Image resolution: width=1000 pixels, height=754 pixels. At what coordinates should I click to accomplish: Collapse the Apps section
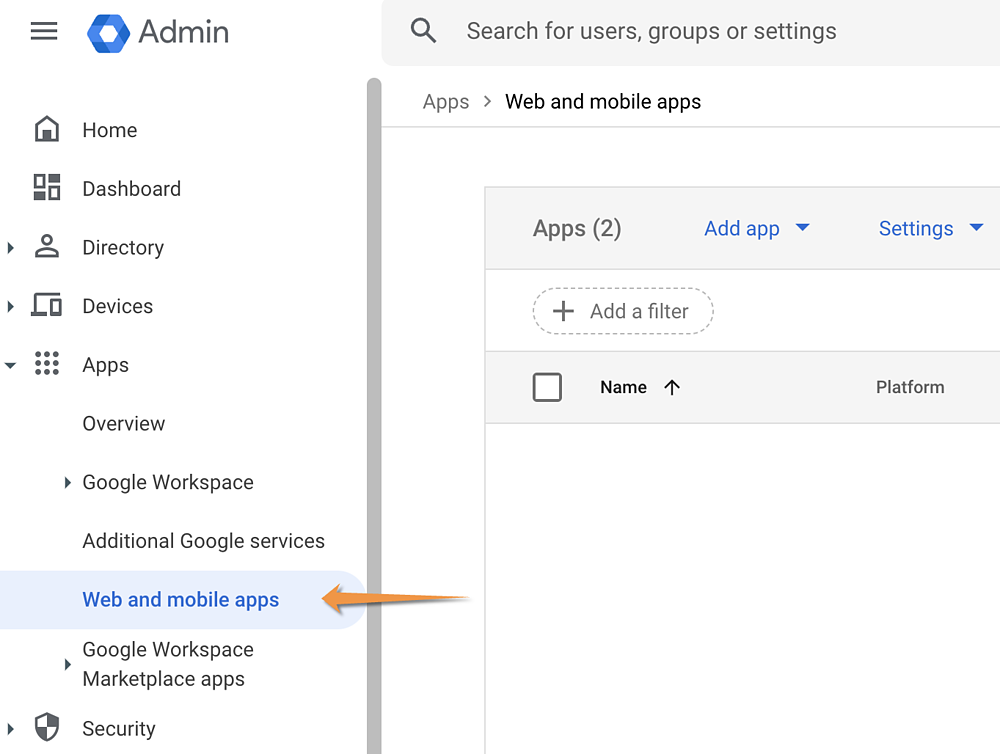click(x=10, y=366)
